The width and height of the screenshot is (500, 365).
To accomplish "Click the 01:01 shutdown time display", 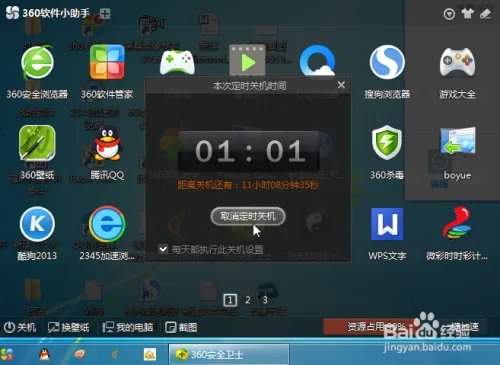I will click(250, 151).
